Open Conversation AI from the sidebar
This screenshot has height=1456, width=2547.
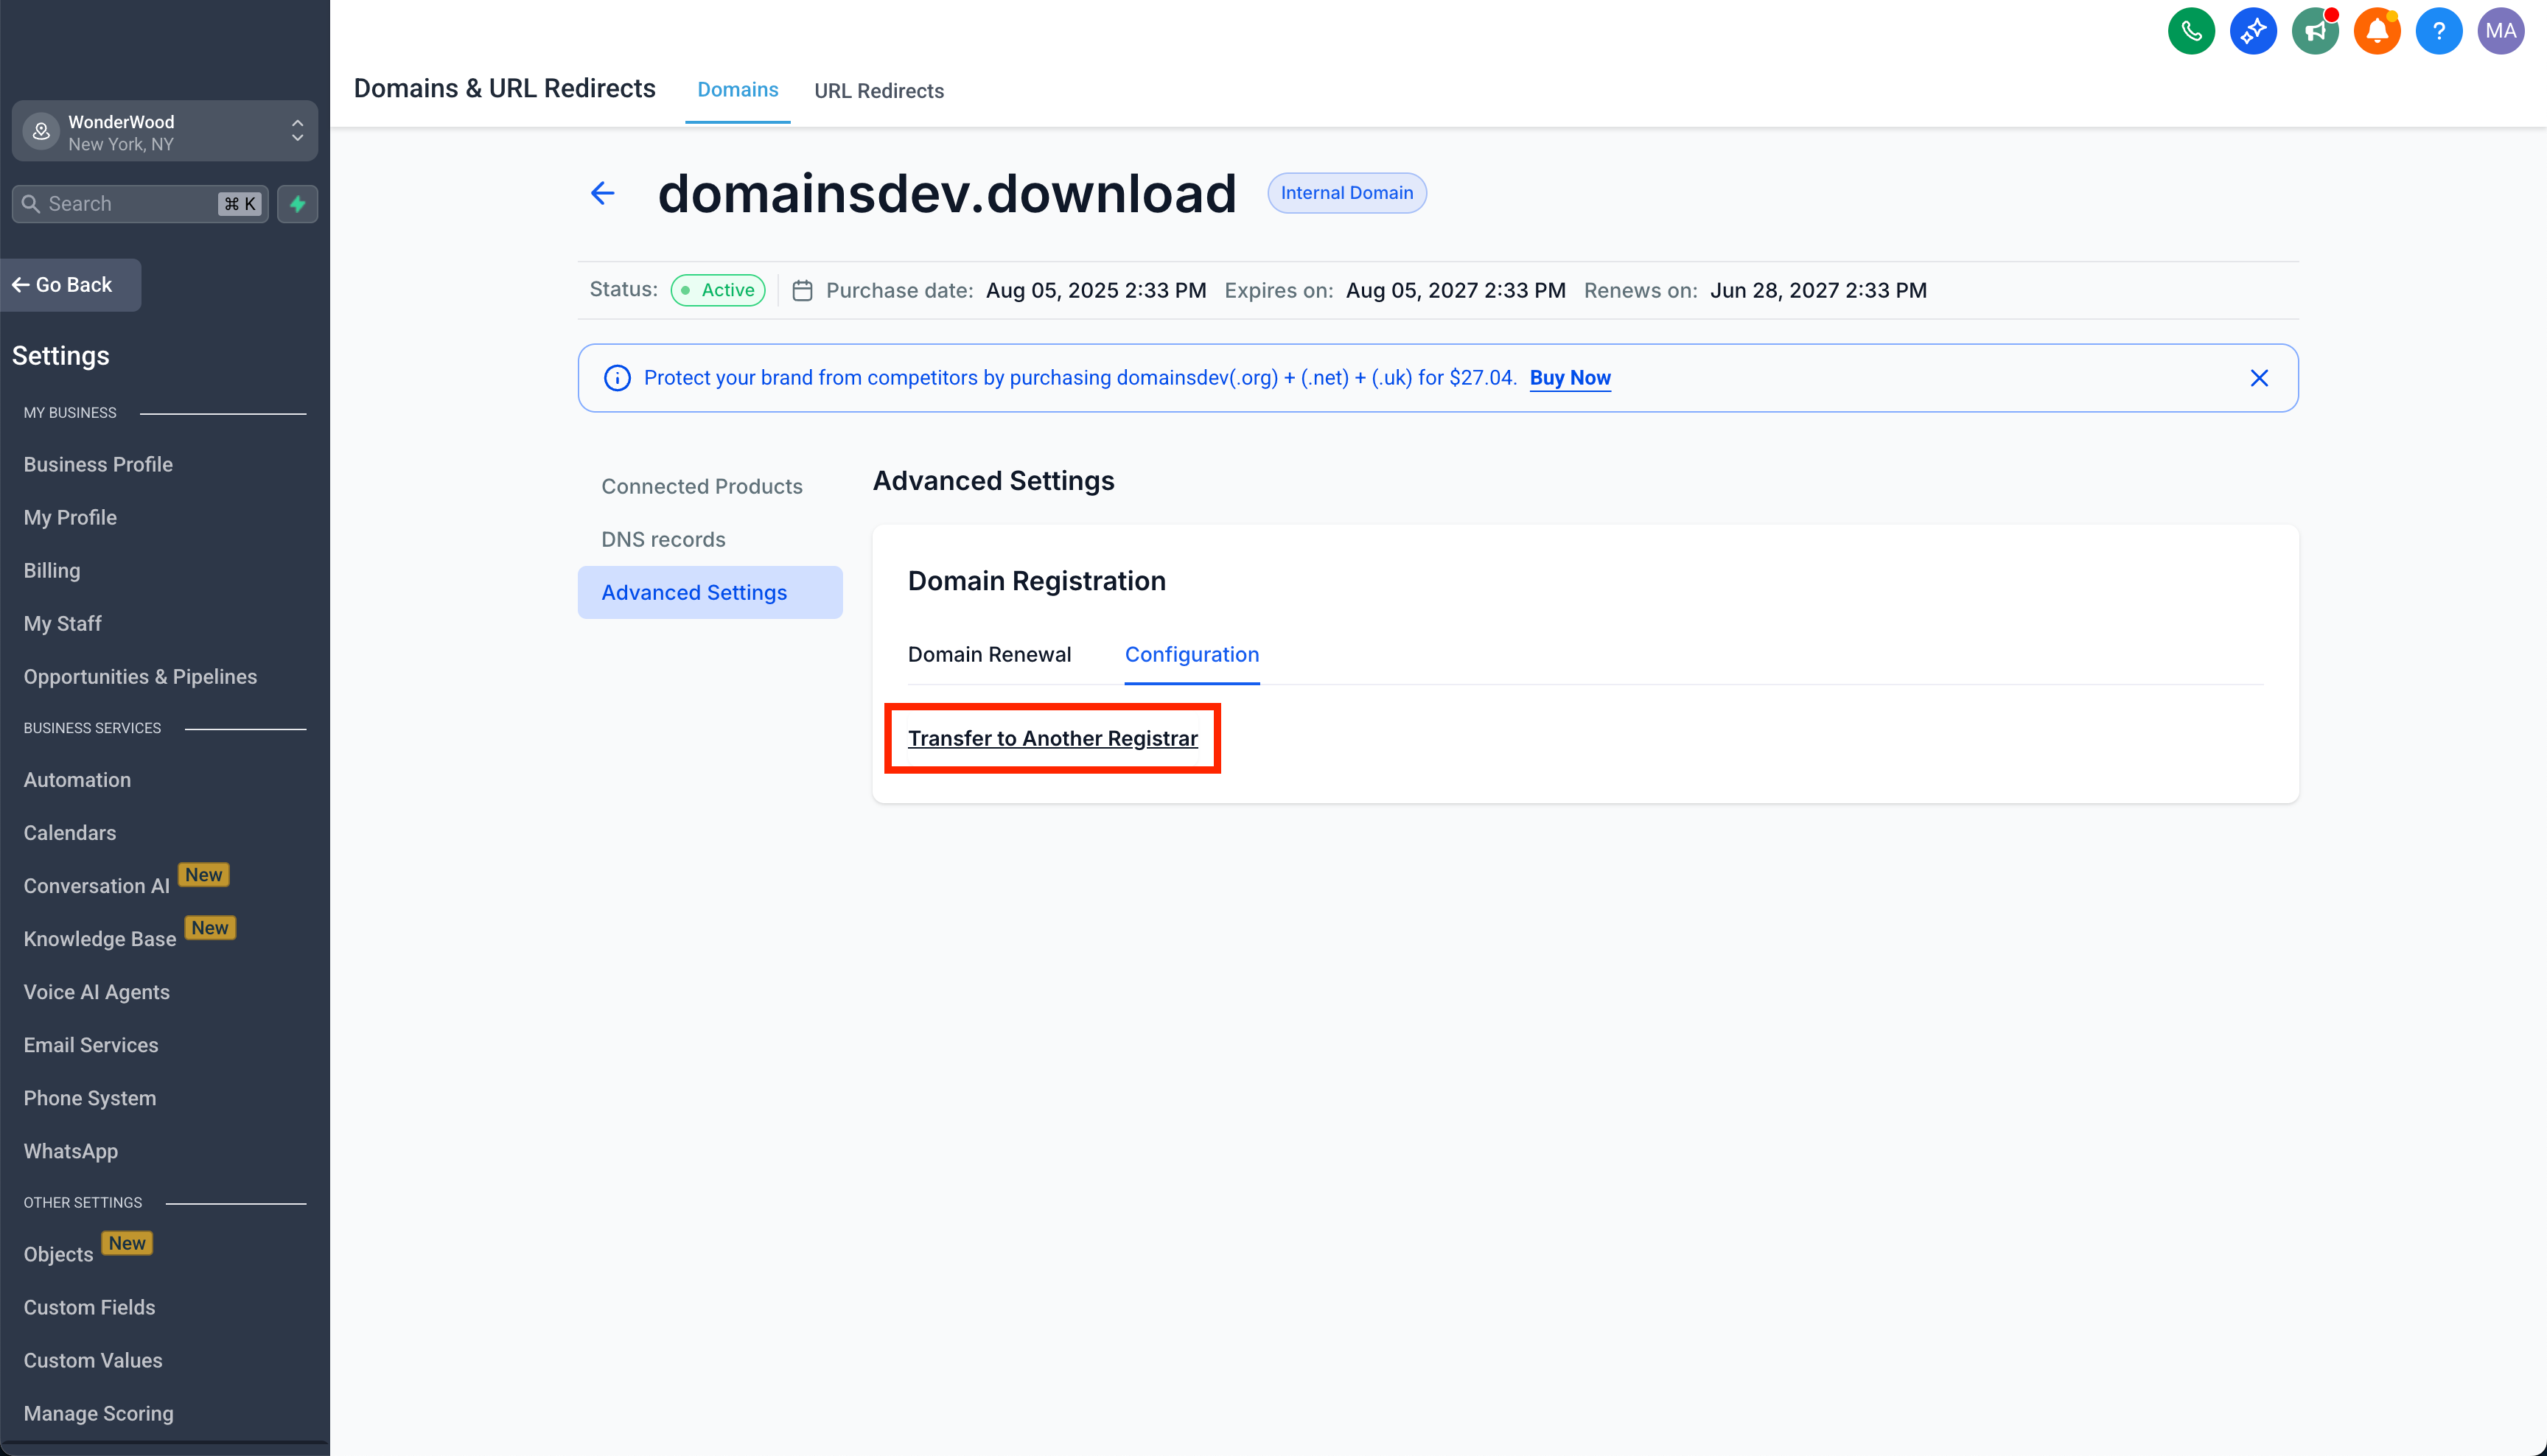click(96, 886)
